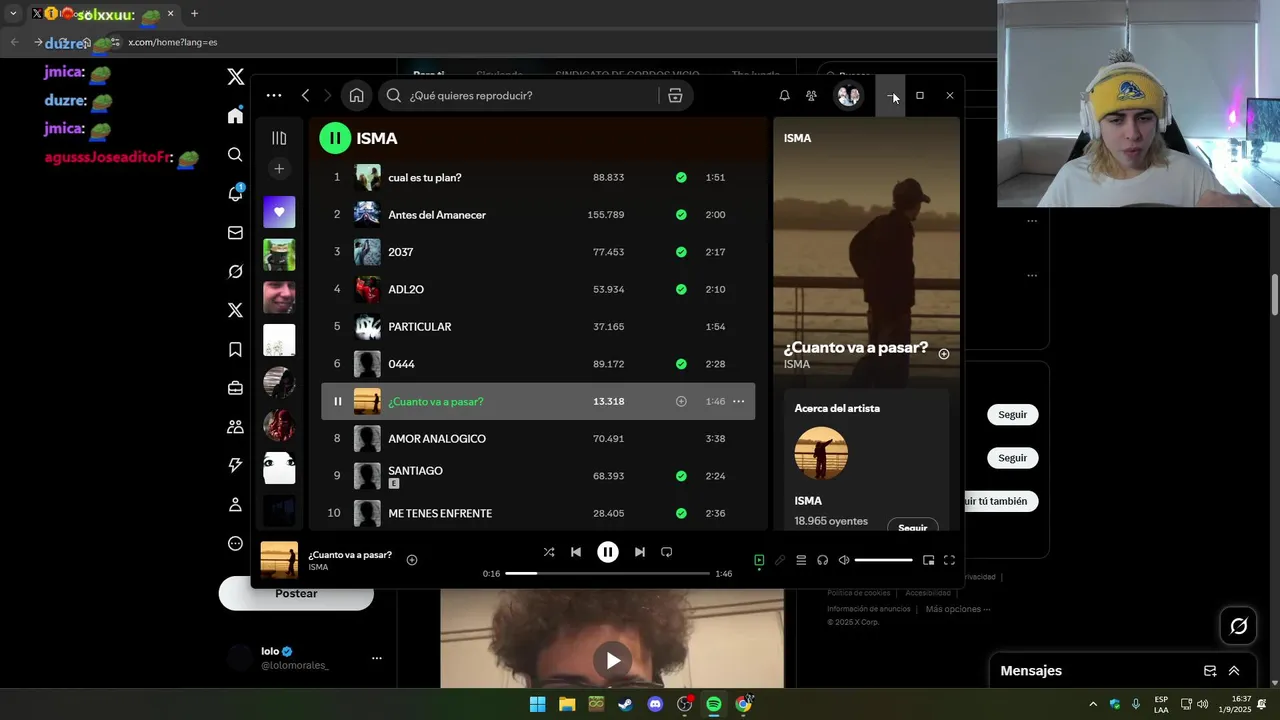Viewport: 1280px width, 720px height.
Task: Follow ISMA in the artist info card
Action: (912, 526)
